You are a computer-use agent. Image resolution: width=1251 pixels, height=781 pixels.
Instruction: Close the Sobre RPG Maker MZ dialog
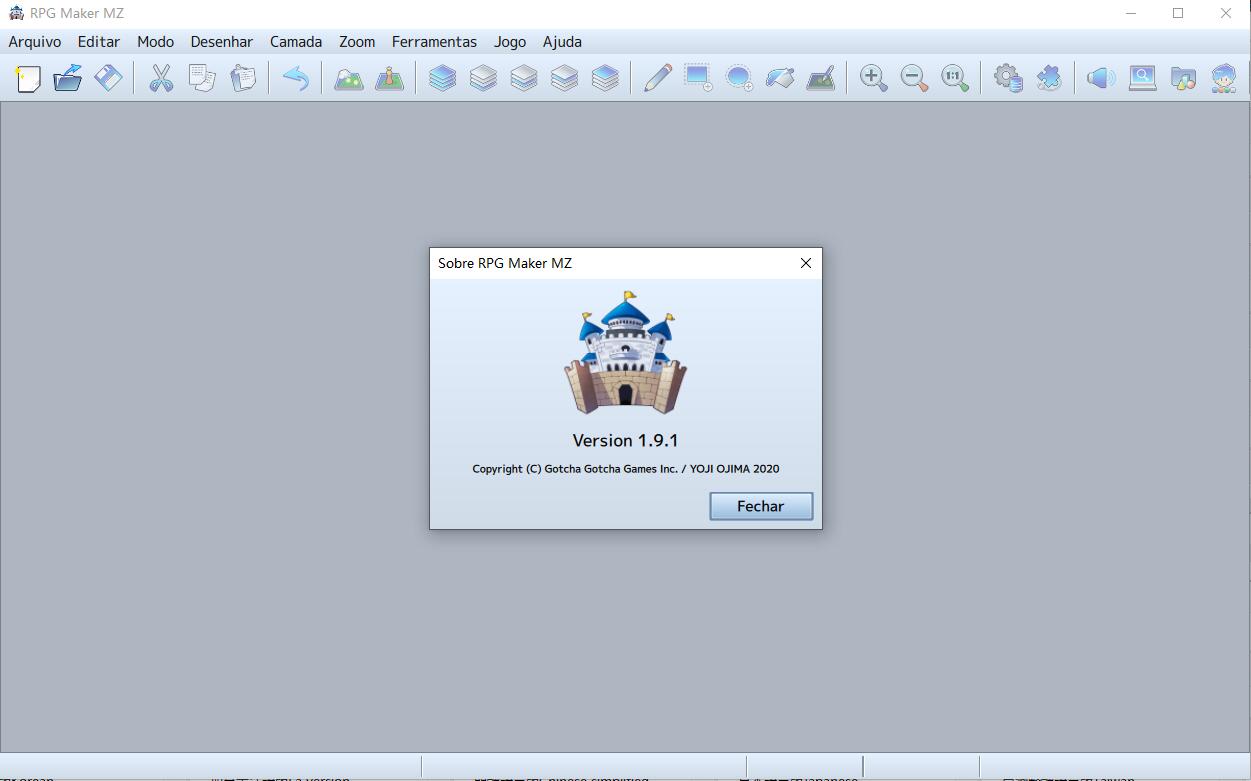(805, 263)
